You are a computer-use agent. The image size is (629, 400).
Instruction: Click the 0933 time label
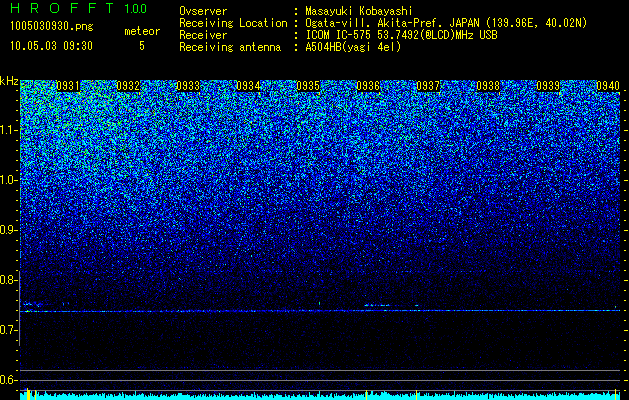[x=188, y=86]
